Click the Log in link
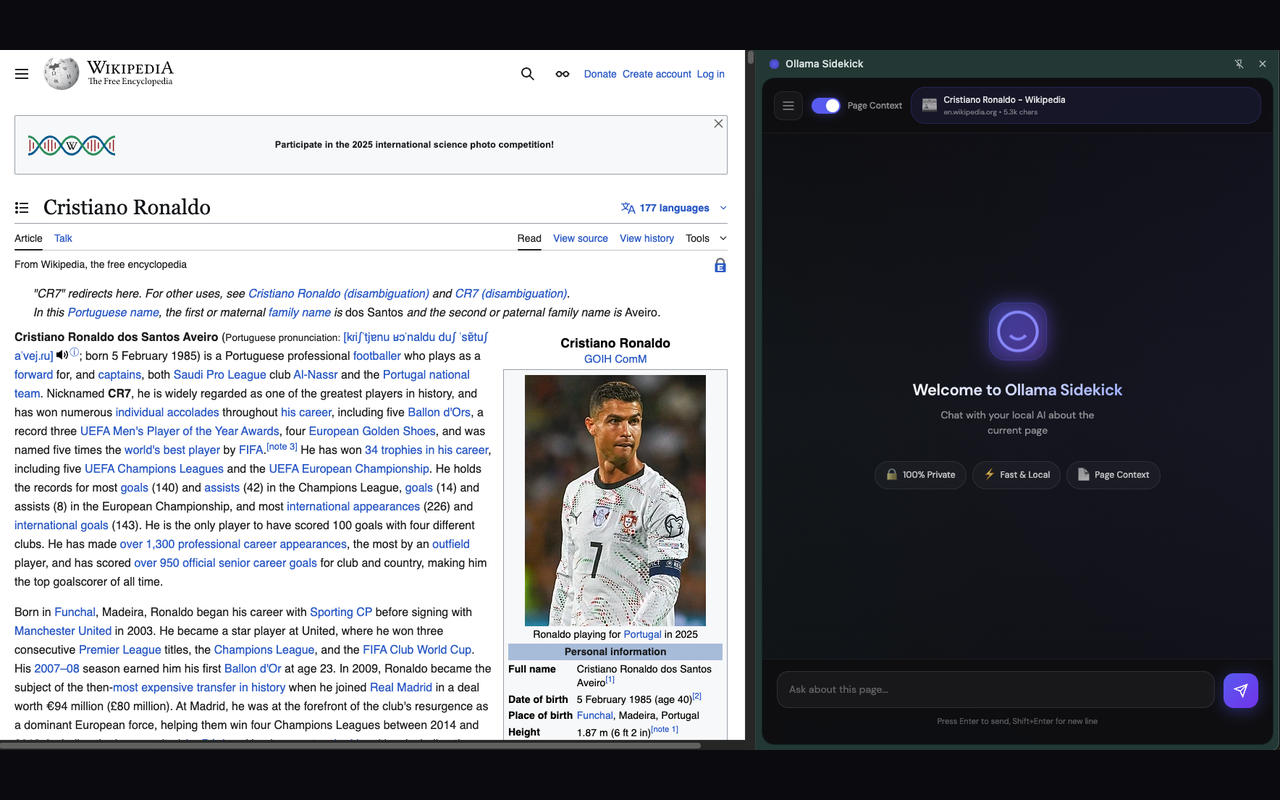This screenshot has height=800, width=1280. (711, 74)
